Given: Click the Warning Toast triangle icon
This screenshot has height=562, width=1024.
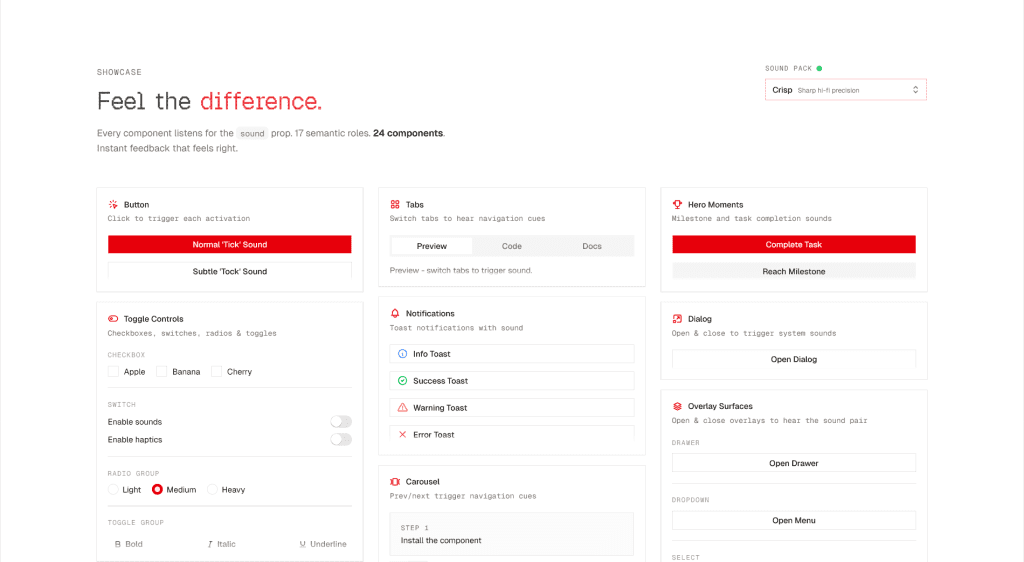Looking at the screenshot, I should [402, 407].
